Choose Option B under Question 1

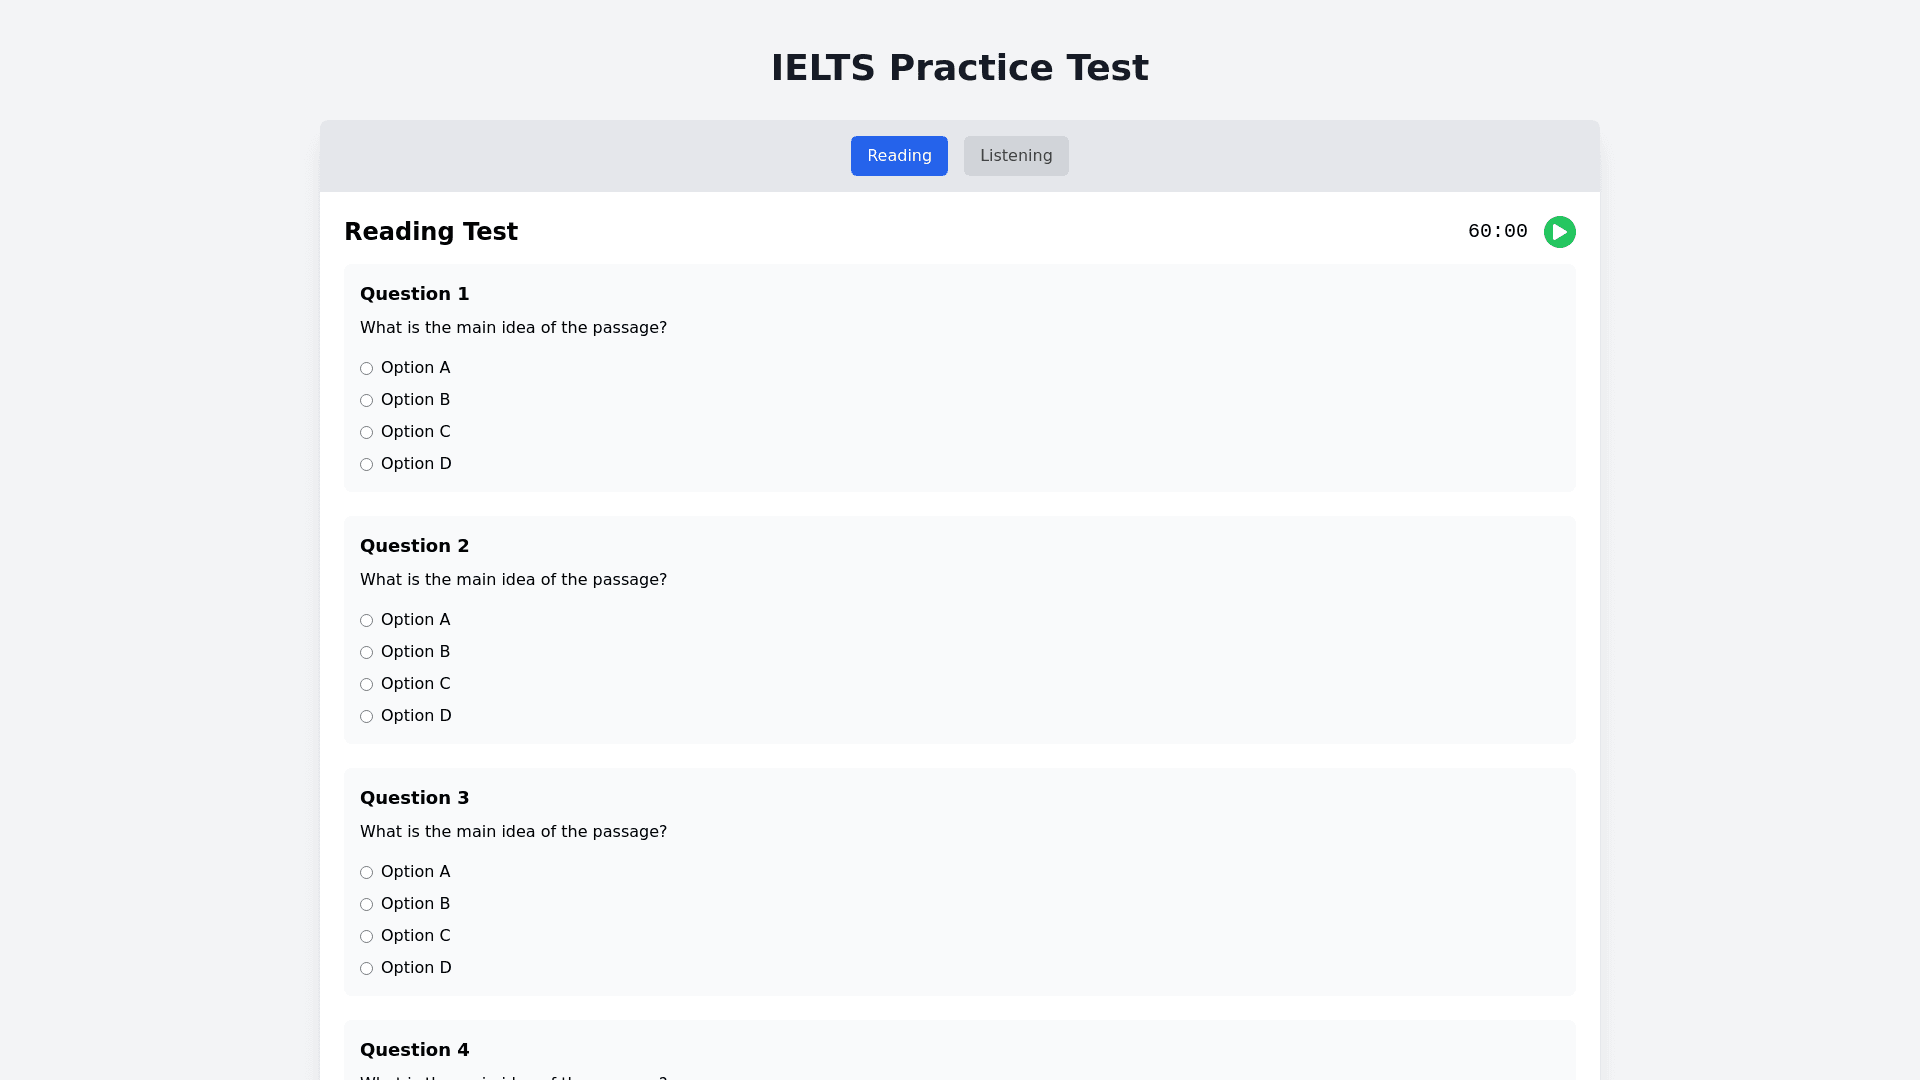[x=367, y=401]
